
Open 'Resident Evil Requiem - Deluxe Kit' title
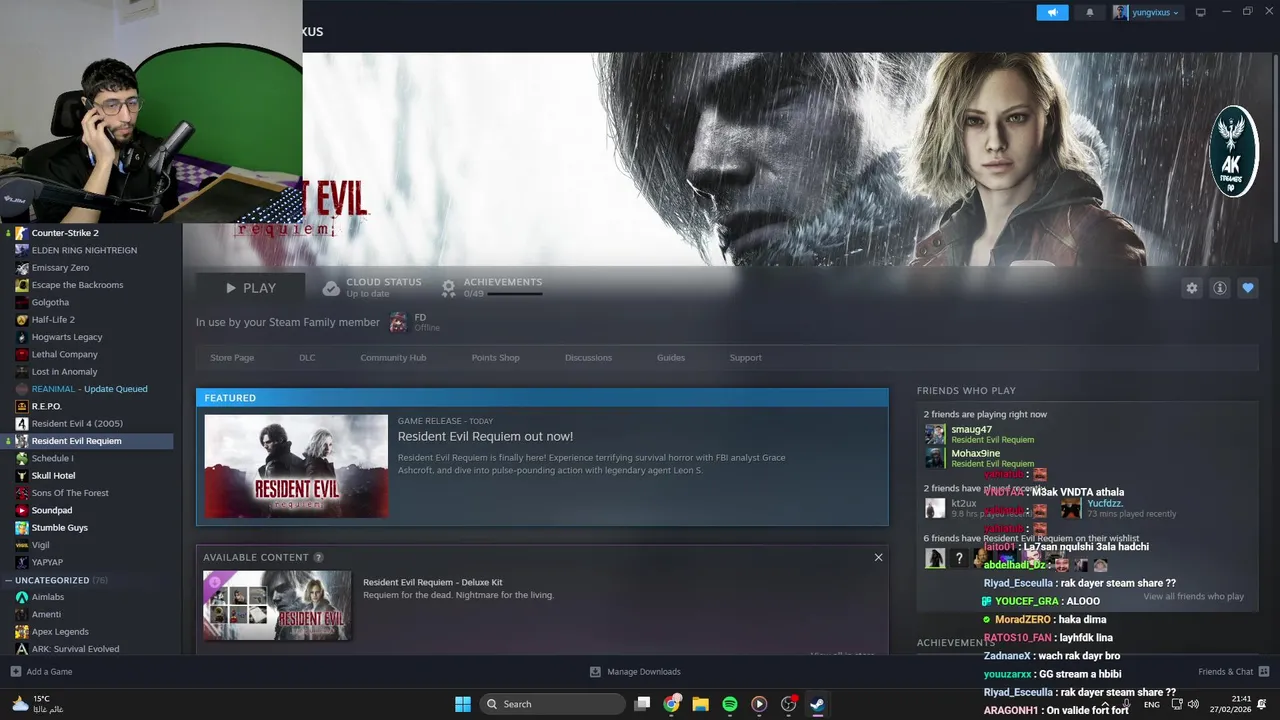pyautogui.click(x=432, y=582)
